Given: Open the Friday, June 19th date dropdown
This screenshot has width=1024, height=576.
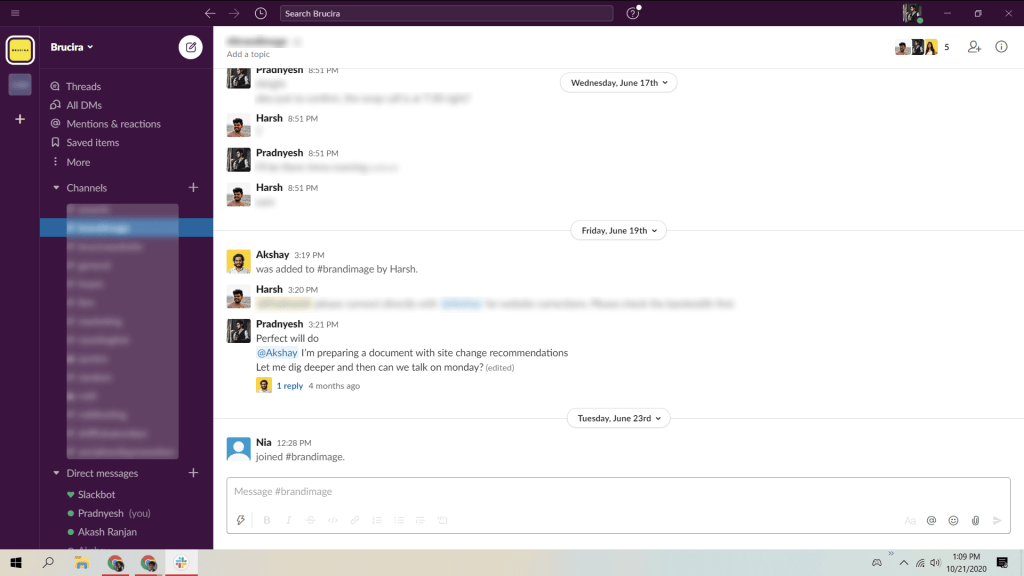Looking at the screenshot, I should pos(618,231).
